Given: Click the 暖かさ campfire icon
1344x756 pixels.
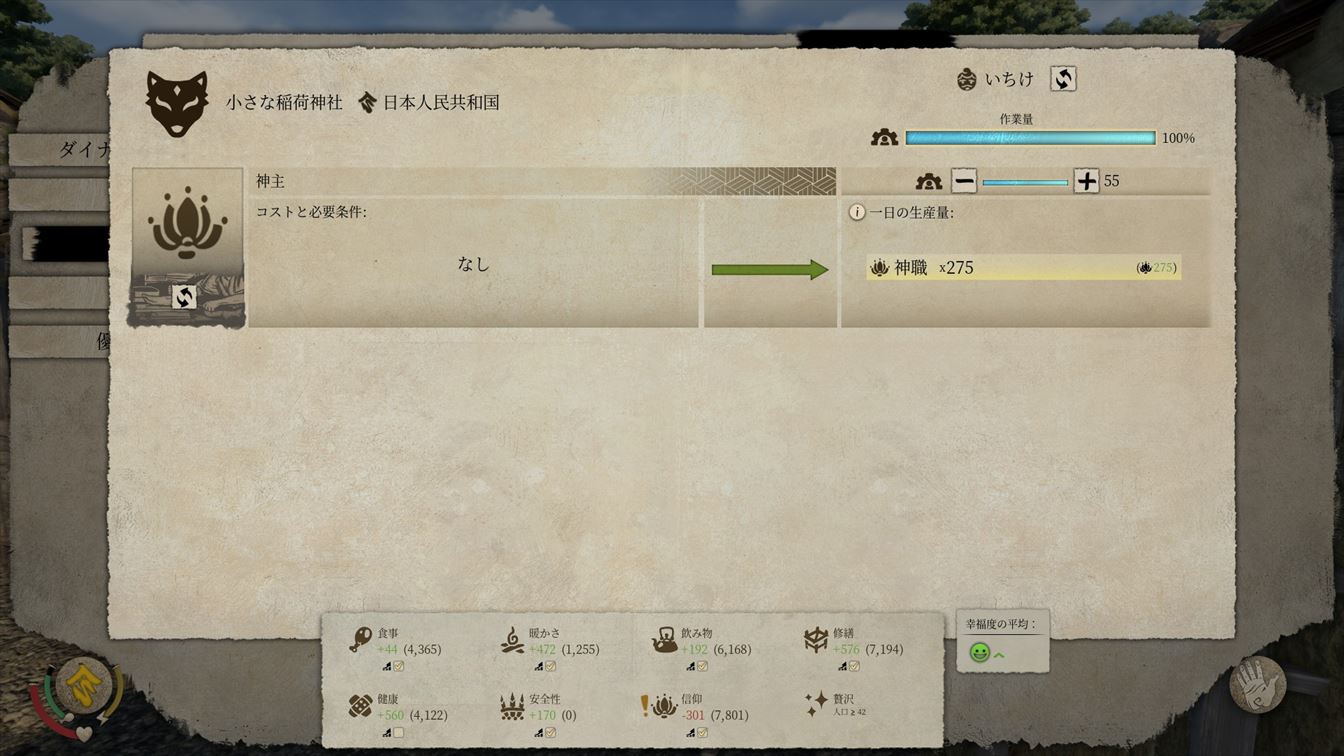Looking at the screenshot, I should pos(512,640).
